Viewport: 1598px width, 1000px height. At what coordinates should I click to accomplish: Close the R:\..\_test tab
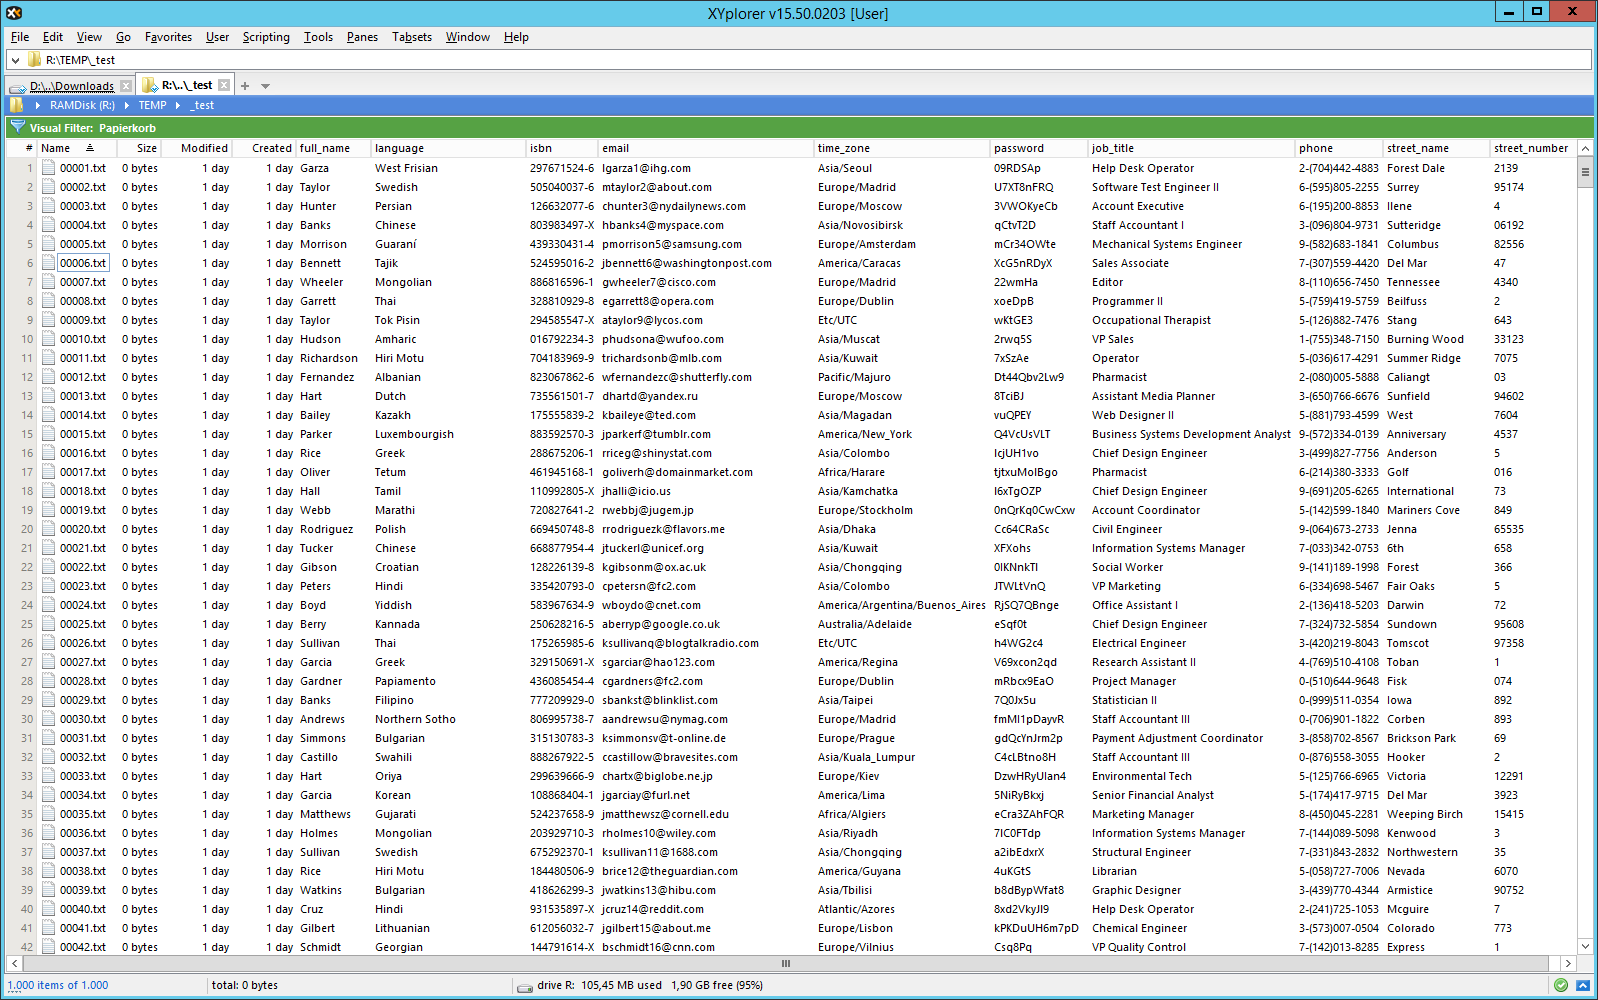[x=224, y=86]
